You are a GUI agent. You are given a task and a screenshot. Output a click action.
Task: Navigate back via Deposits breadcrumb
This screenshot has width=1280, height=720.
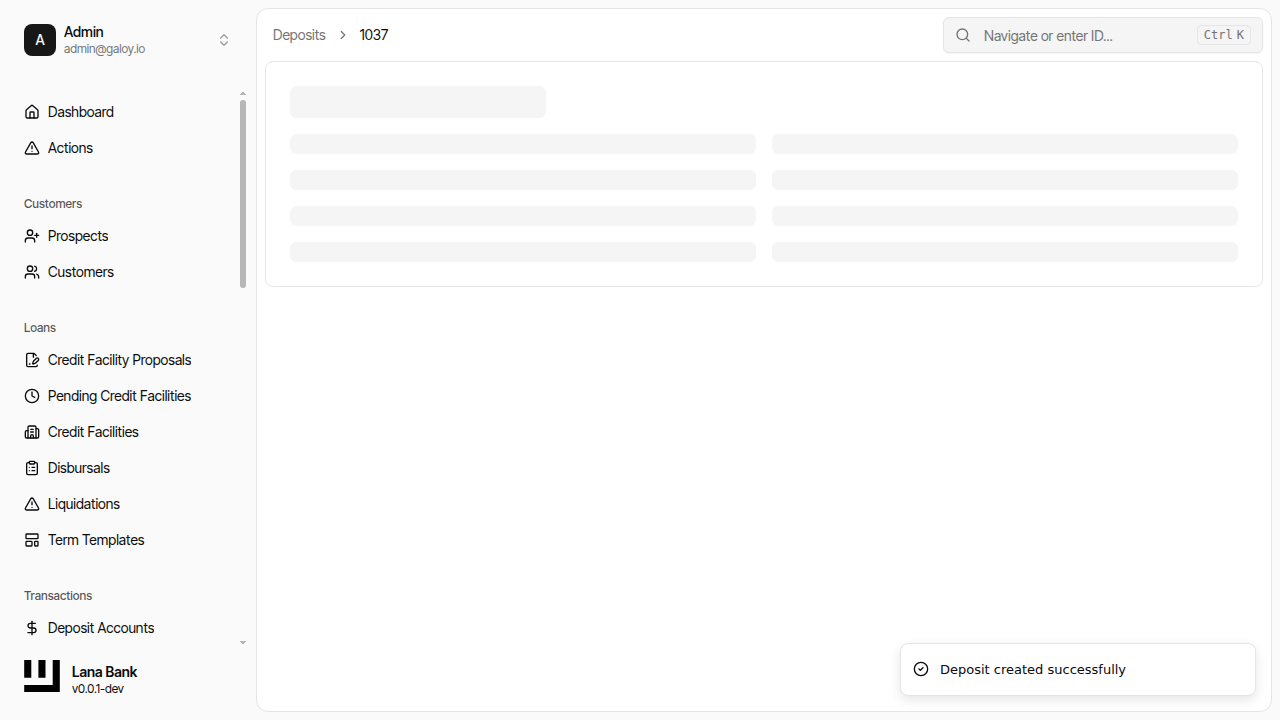[x=299, y=35]
